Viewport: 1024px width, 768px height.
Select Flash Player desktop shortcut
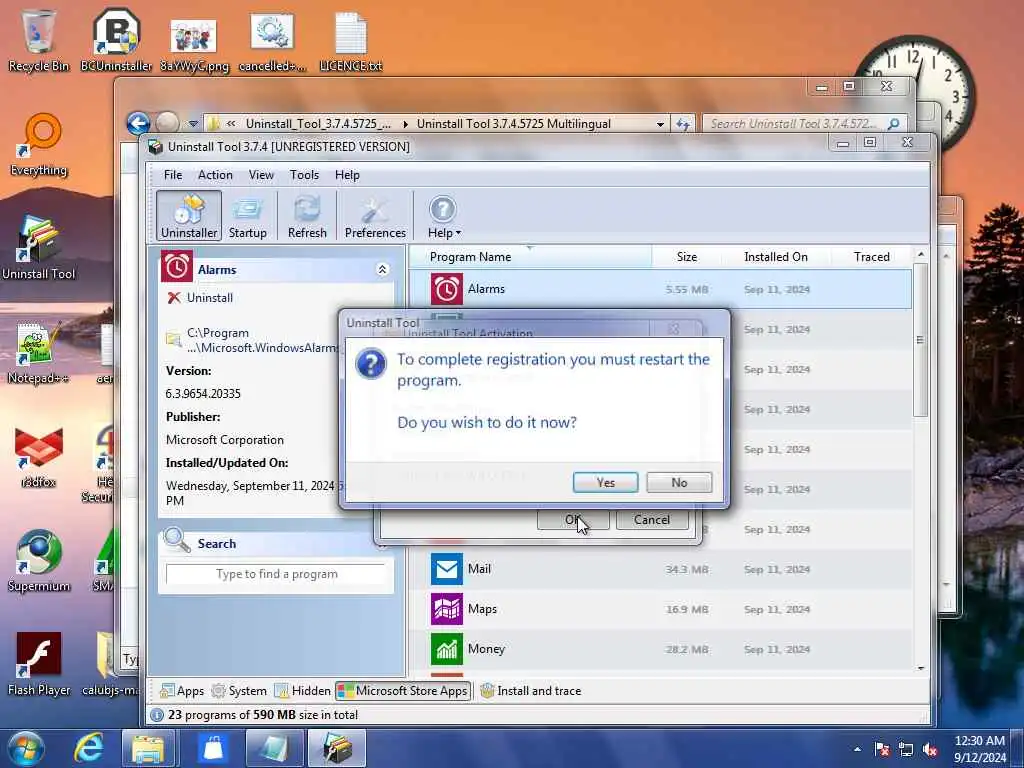coord(39,664)
